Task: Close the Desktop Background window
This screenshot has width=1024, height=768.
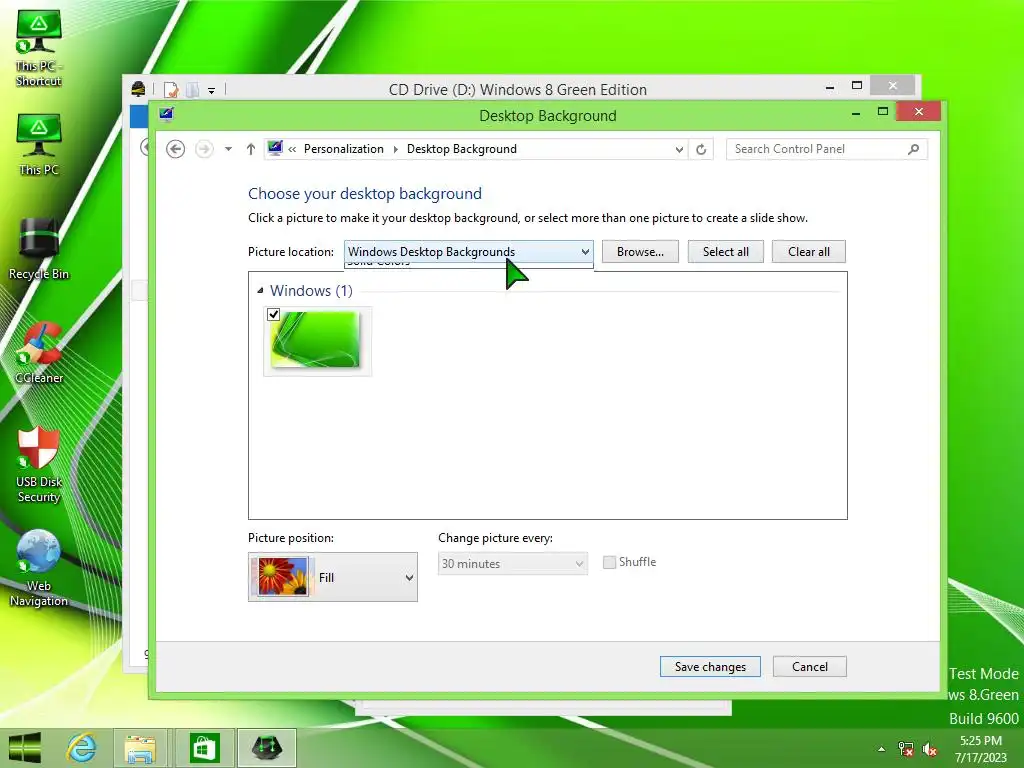Action: 919,112
